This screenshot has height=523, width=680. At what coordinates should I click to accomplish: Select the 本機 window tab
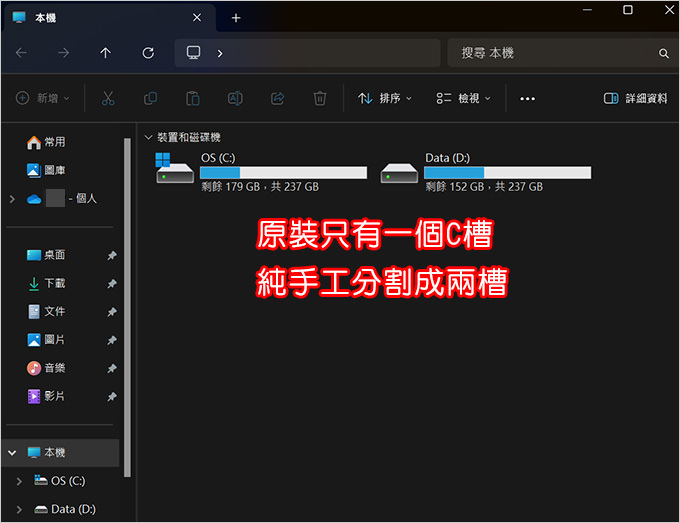tap(108, 18)
